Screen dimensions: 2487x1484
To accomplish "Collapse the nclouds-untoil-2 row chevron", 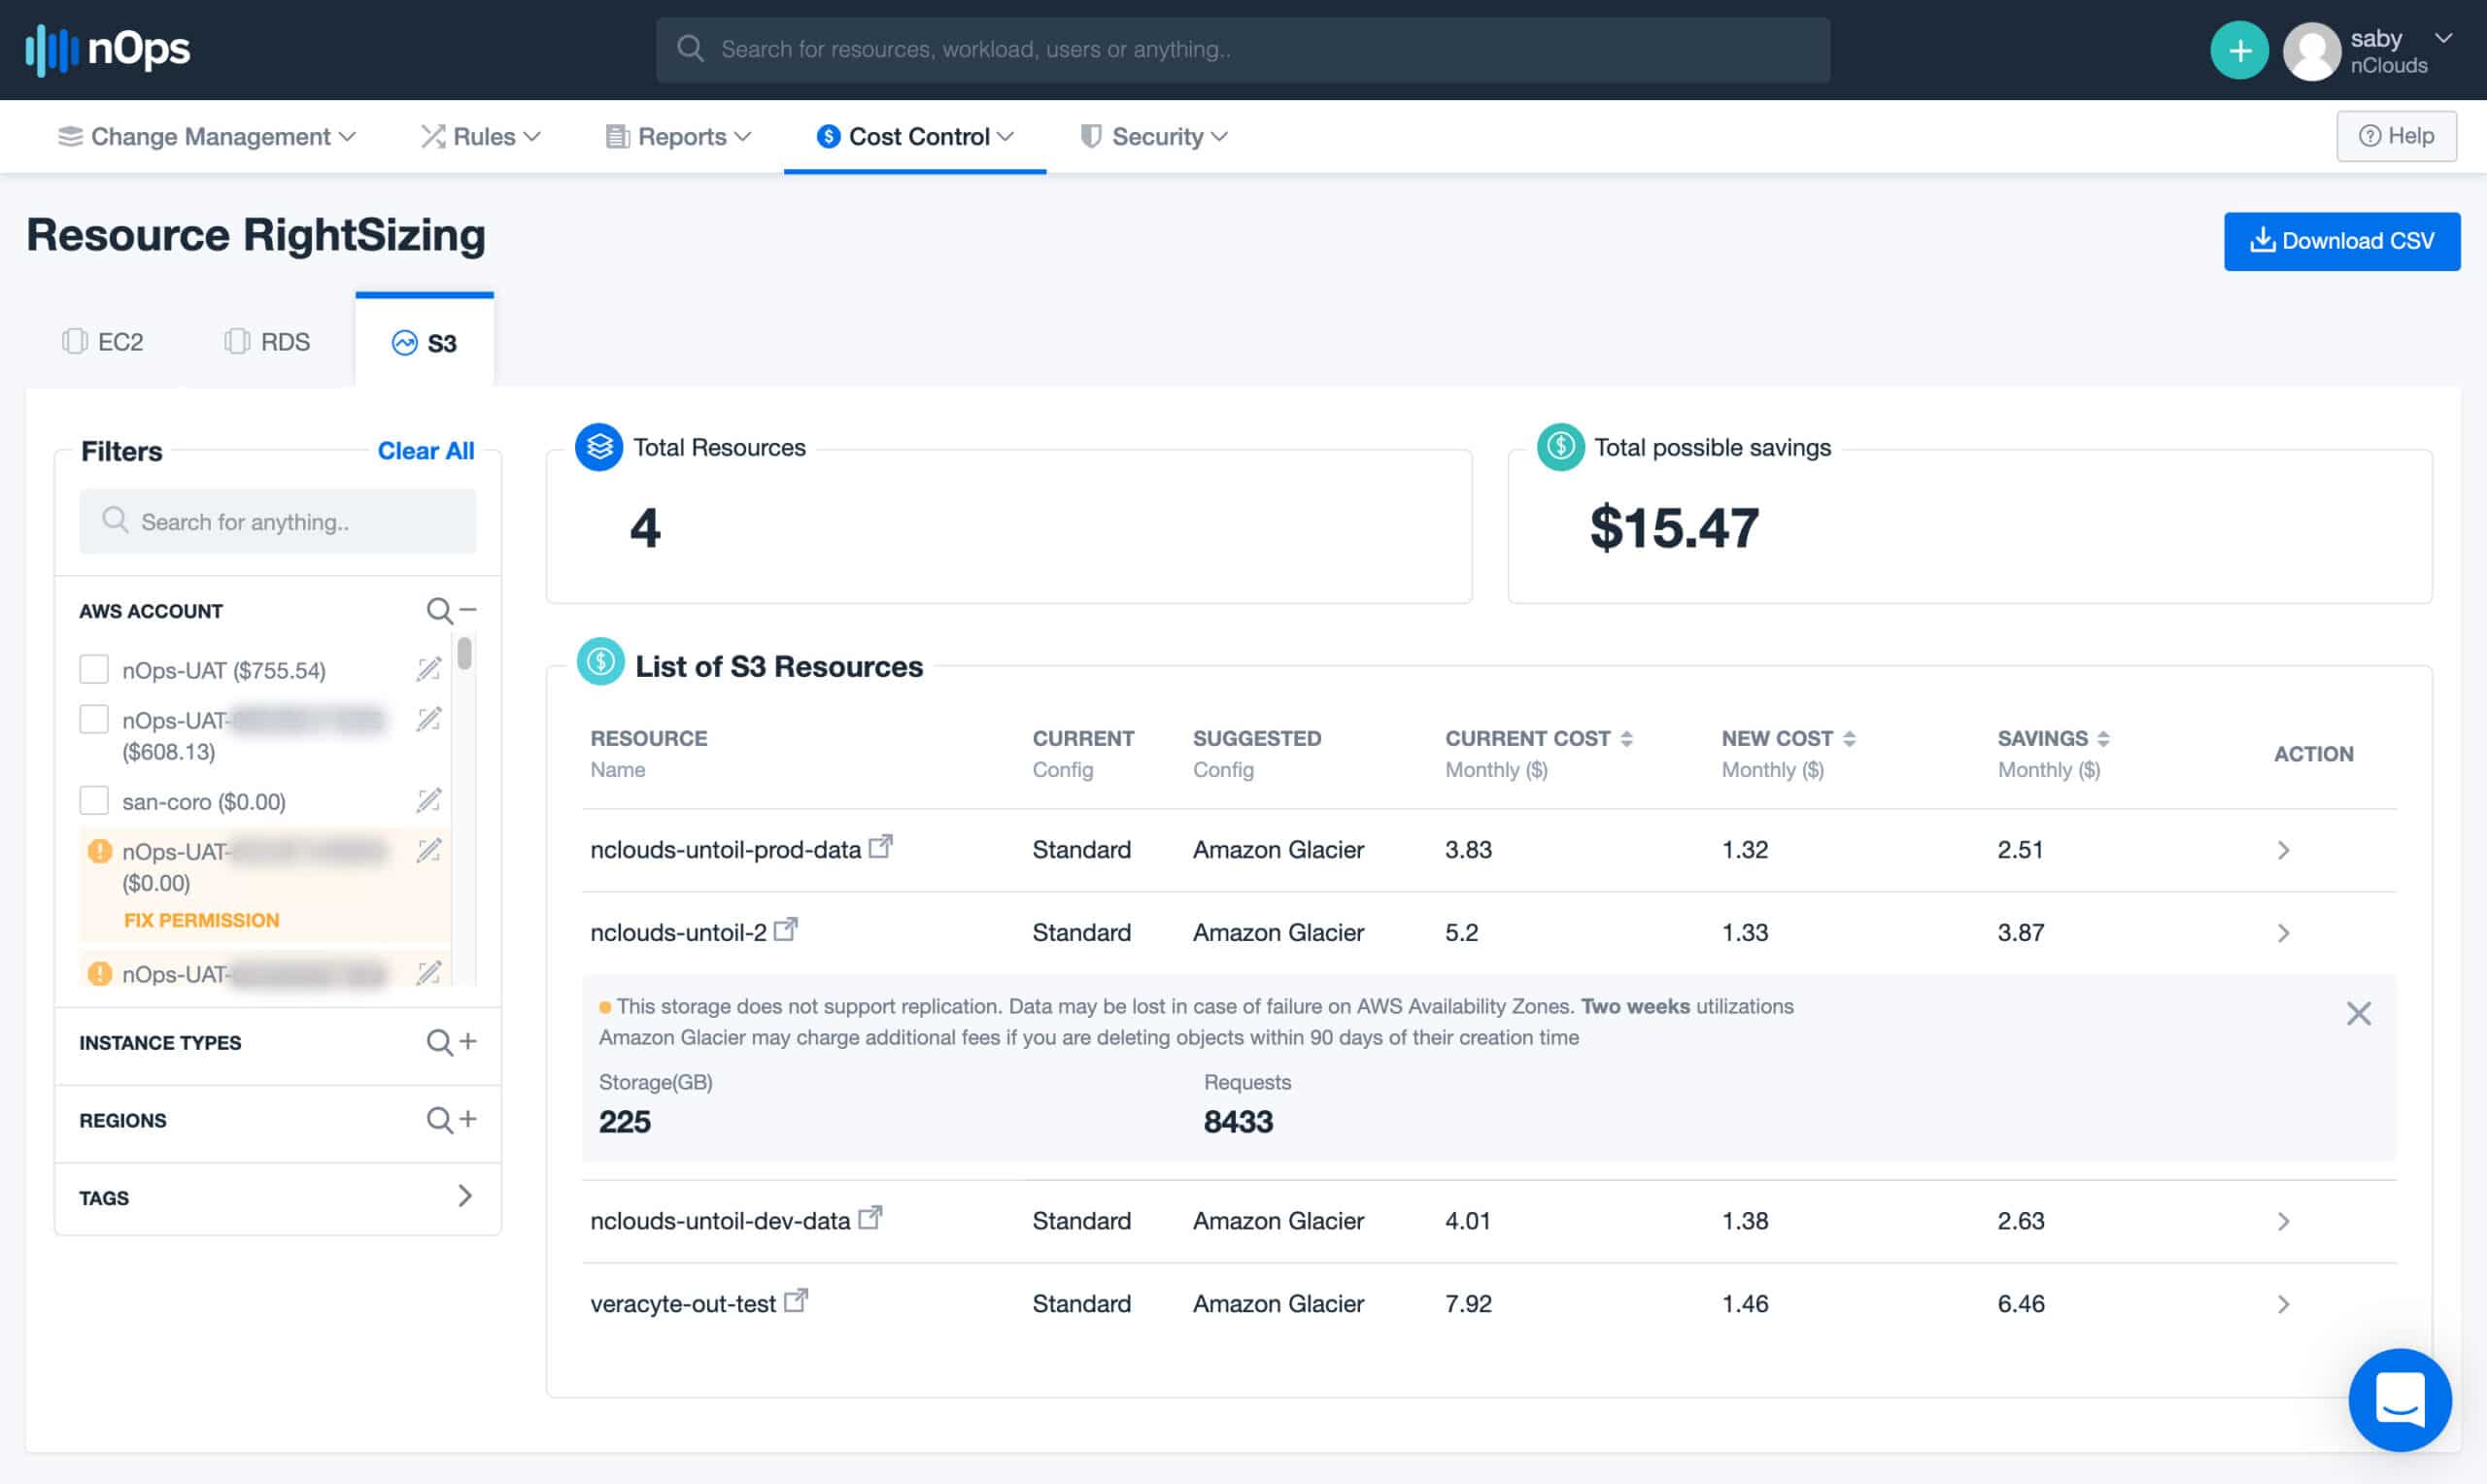I will pos(2283,933).
